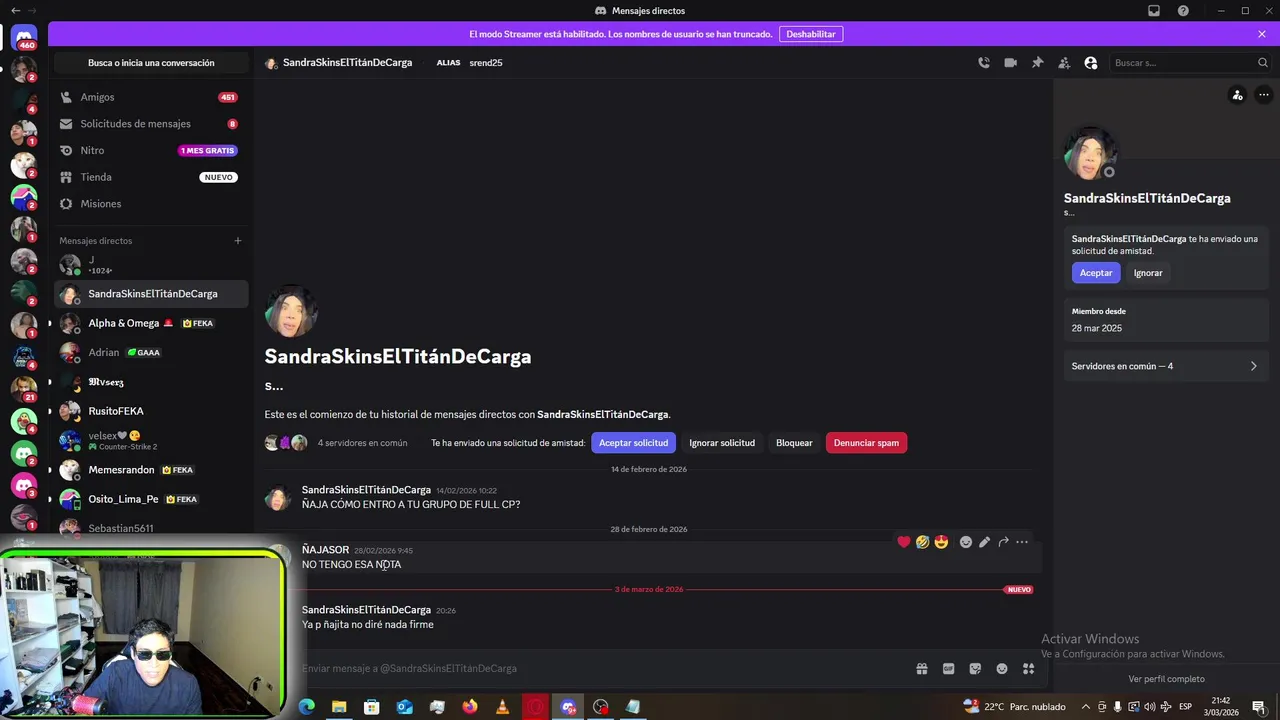
Task: Open DM with Adrian
Action: click(x=149, y=352)
